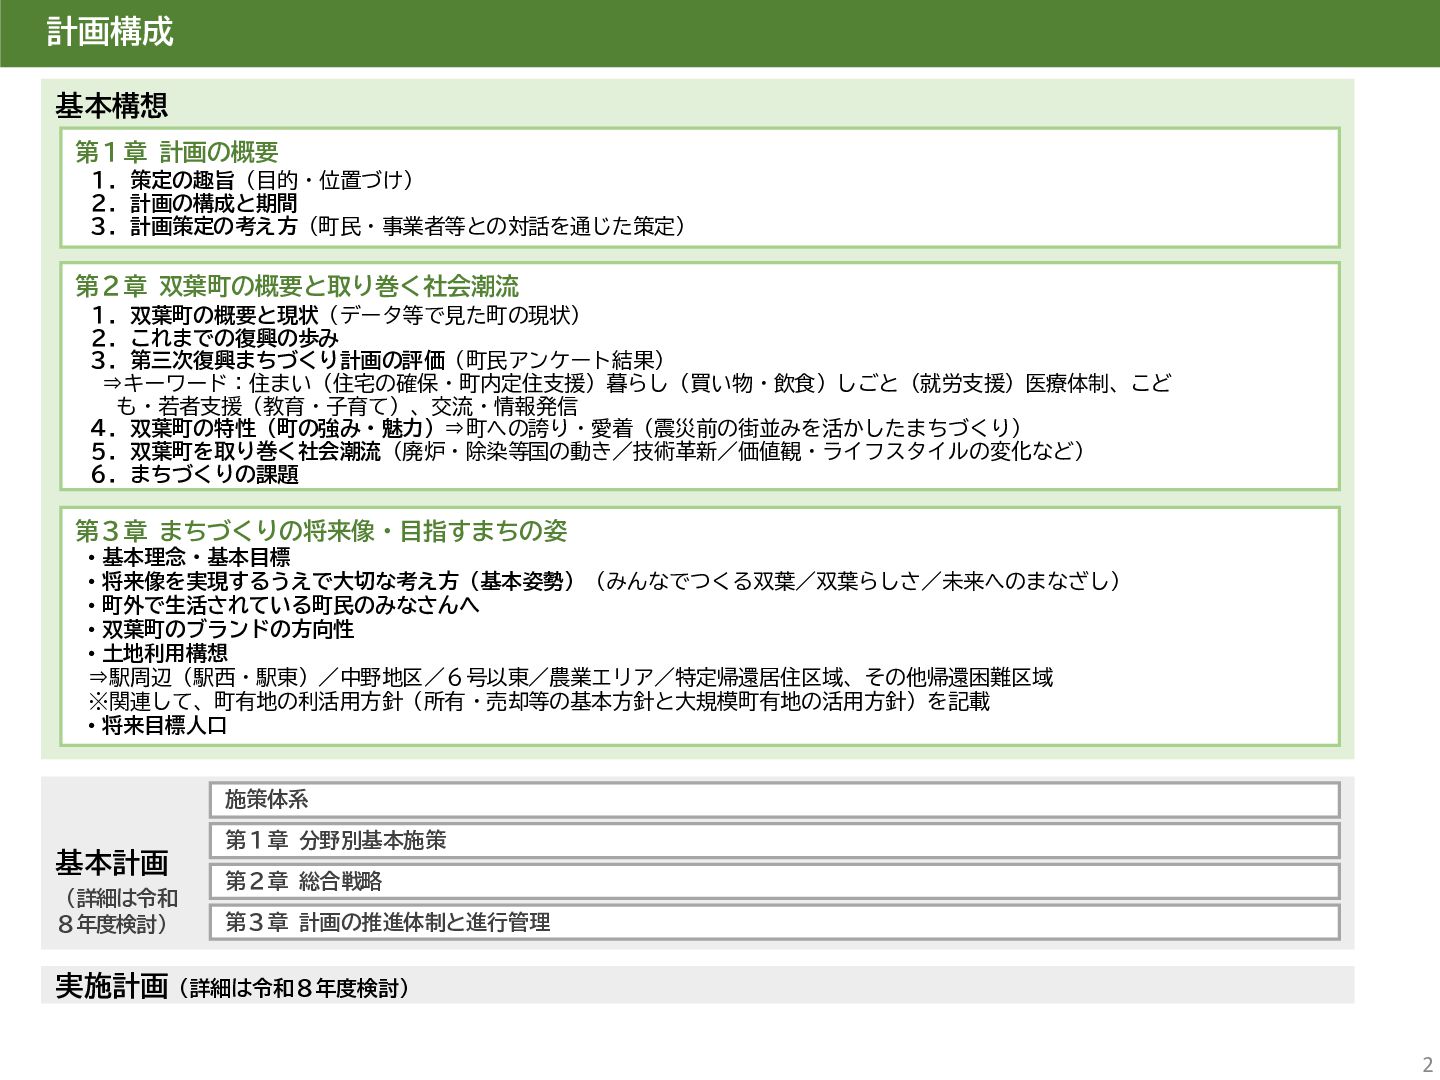Click line 5．双葉町を取り巻く社会潮流
This screenshot has height=1080, width=1440.
pyautogui.click(x=588, y=451)
